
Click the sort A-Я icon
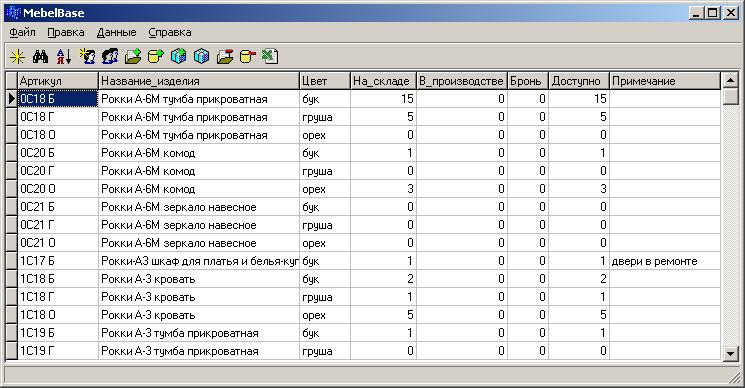pyautogui.click(x=64, y=57)
